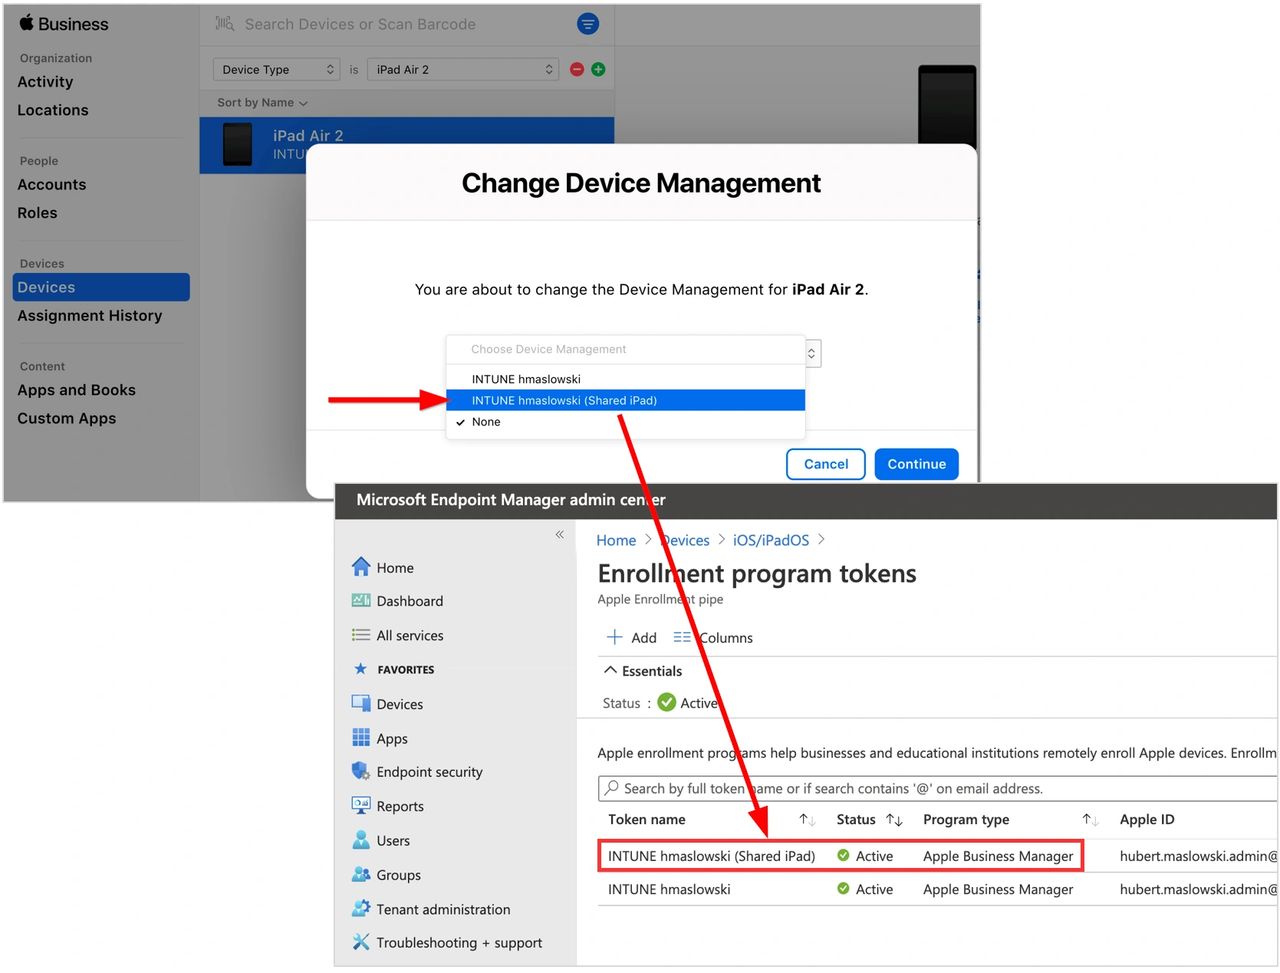Image resolution: width=1280 pixels, height=973 pixels.
Task: Open iPad Air 2 value dropdown
Action: 464,69
